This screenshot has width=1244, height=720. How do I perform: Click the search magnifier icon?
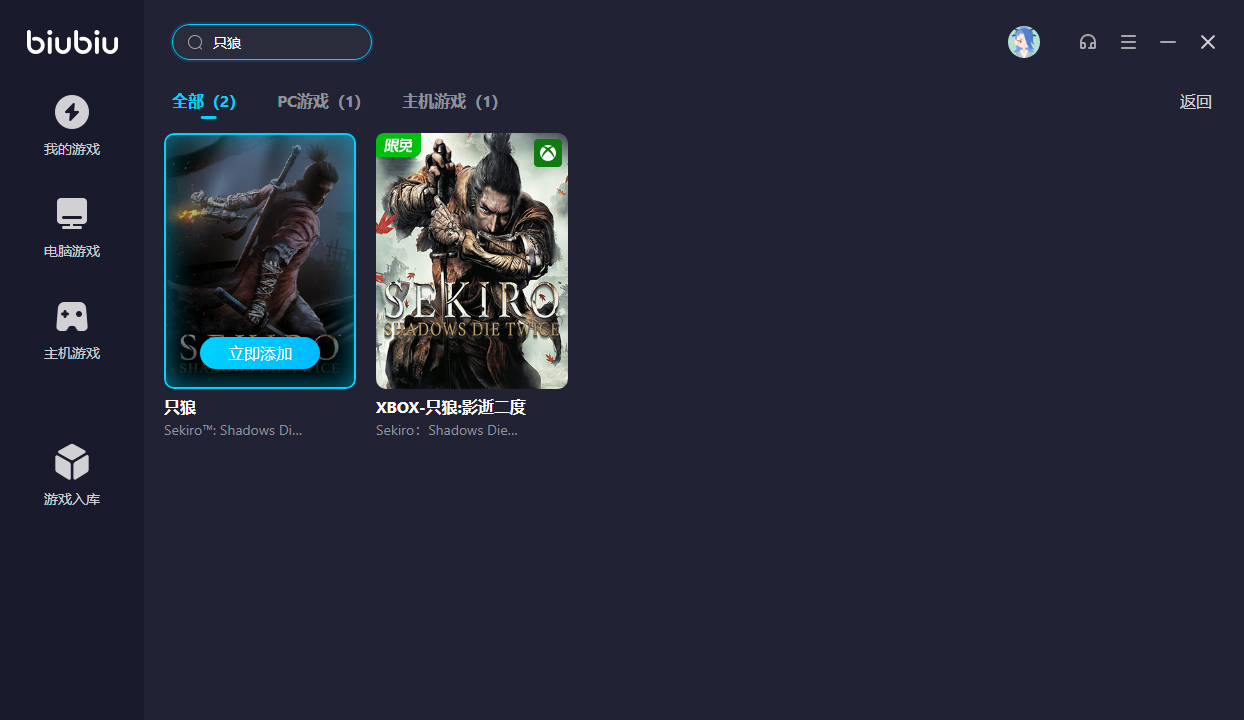coord(195,42)
